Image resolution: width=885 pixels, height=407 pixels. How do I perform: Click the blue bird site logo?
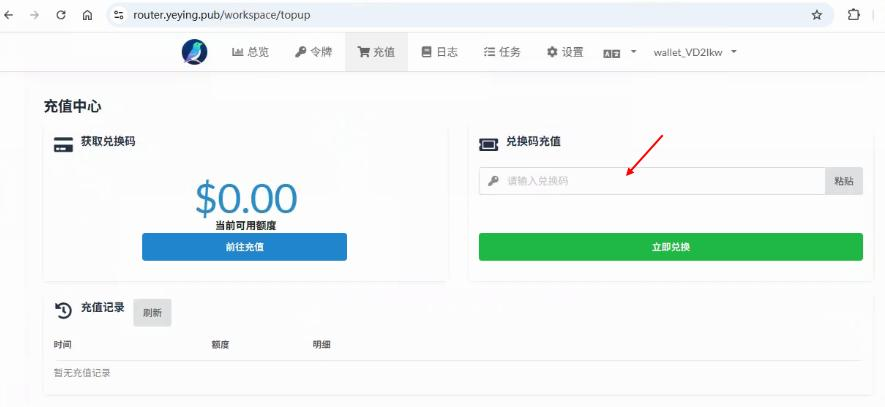pos(194,52)
